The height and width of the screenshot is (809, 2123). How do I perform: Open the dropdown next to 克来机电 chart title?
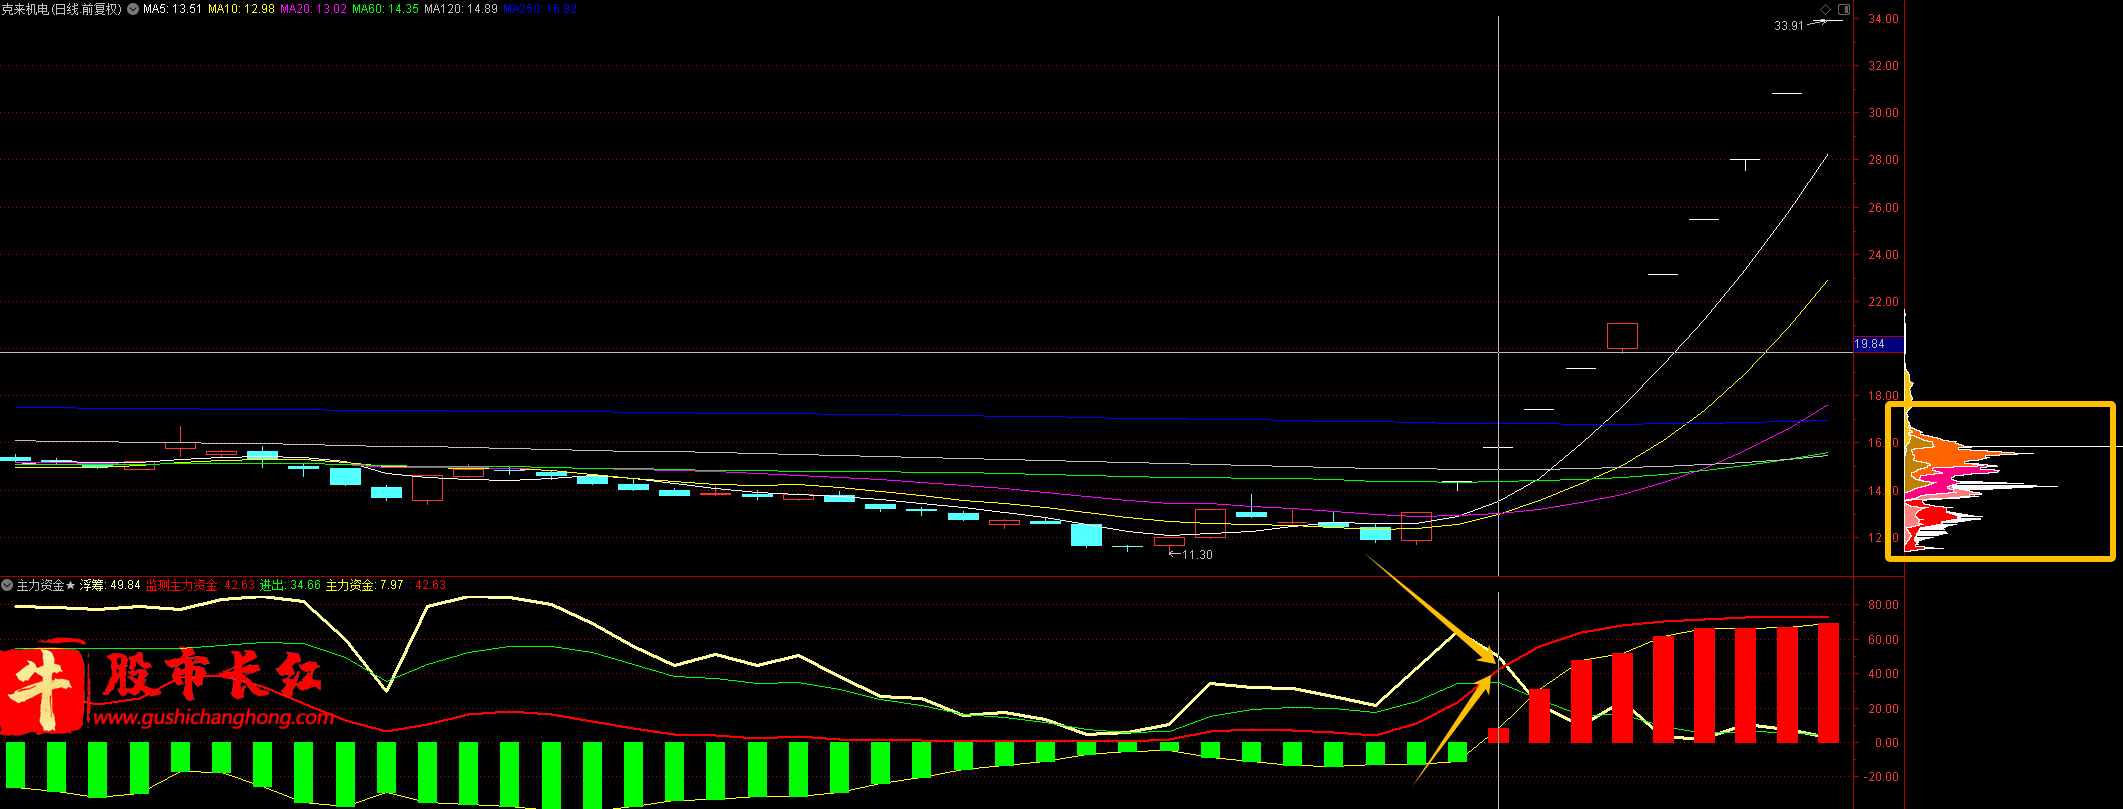(133, 9)
